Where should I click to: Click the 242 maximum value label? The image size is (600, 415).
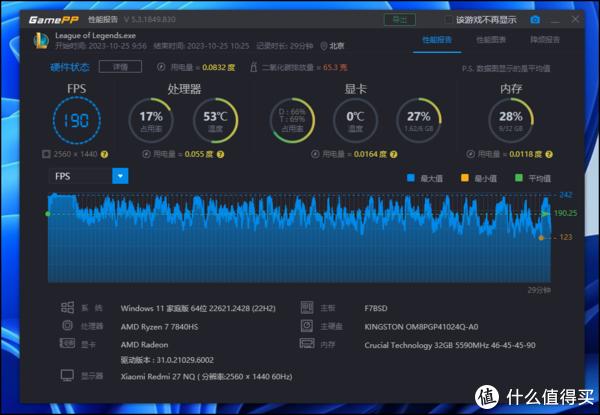(566, 195)
